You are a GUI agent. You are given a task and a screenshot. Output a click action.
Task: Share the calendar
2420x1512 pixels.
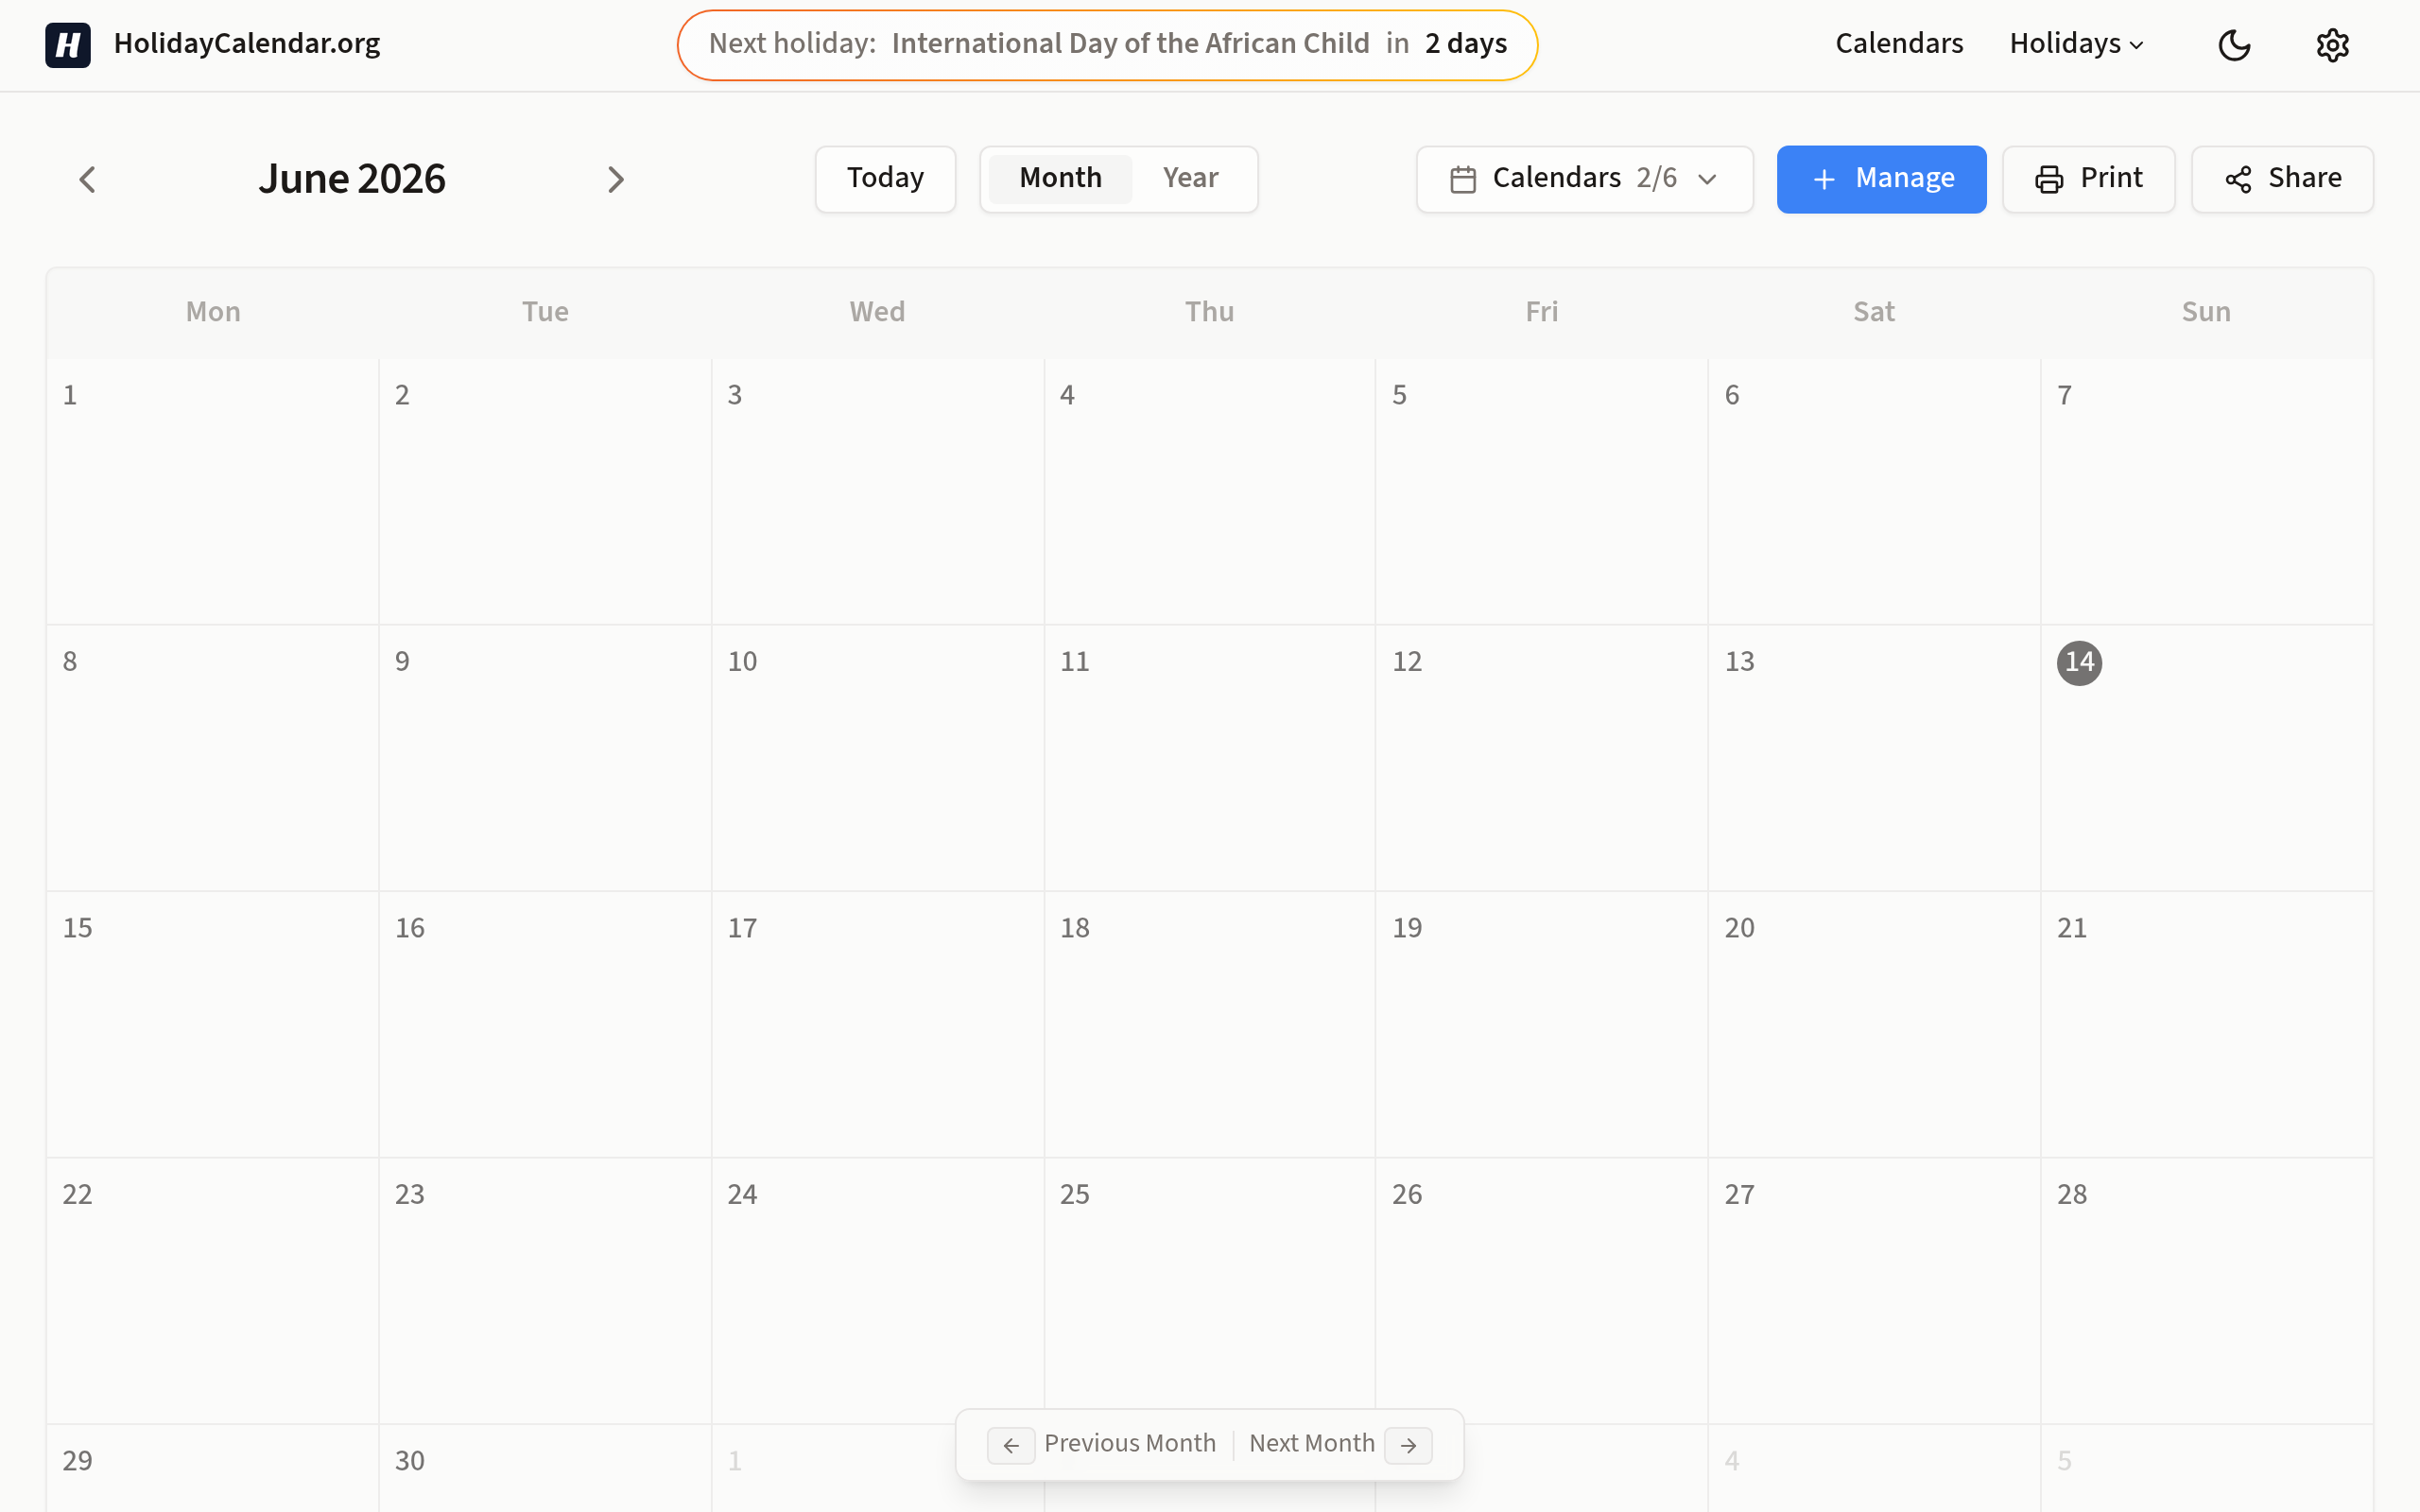[2282, 179]
